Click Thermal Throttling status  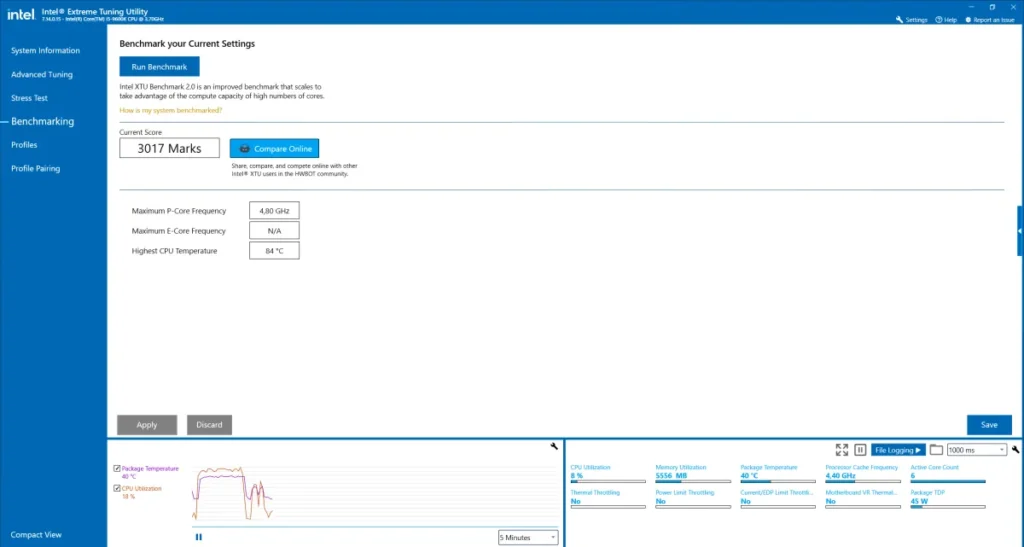[x=607, y=499]
